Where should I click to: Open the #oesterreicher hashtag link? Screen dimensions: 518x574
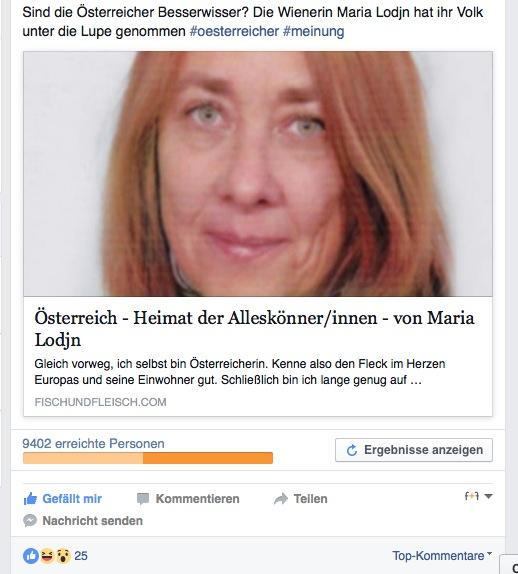pos(234,31)
